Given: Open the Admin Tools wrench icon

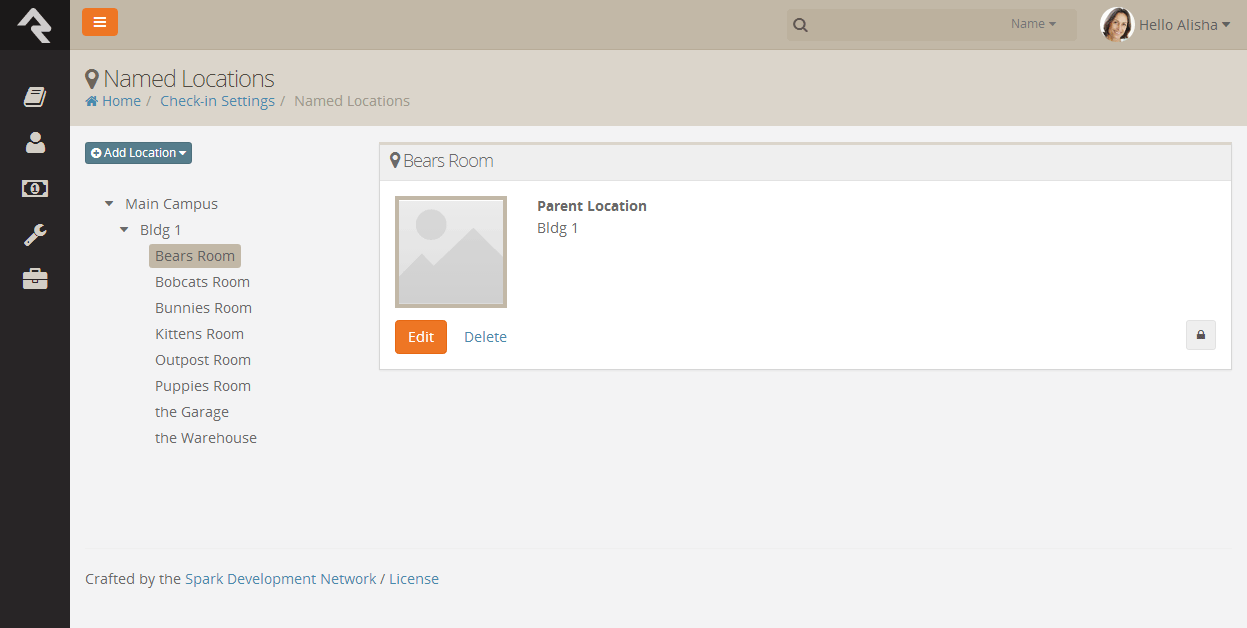Looking at the screenshot, I should 35,235.
